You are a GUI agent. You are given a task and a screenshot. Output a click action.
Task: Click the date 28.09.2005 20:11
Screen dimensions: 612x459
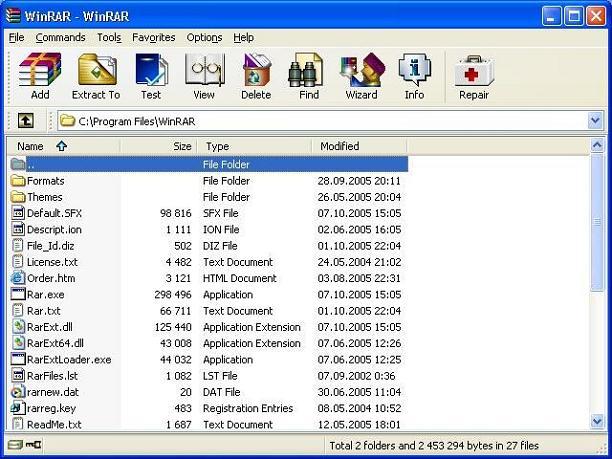click(359, 181)
